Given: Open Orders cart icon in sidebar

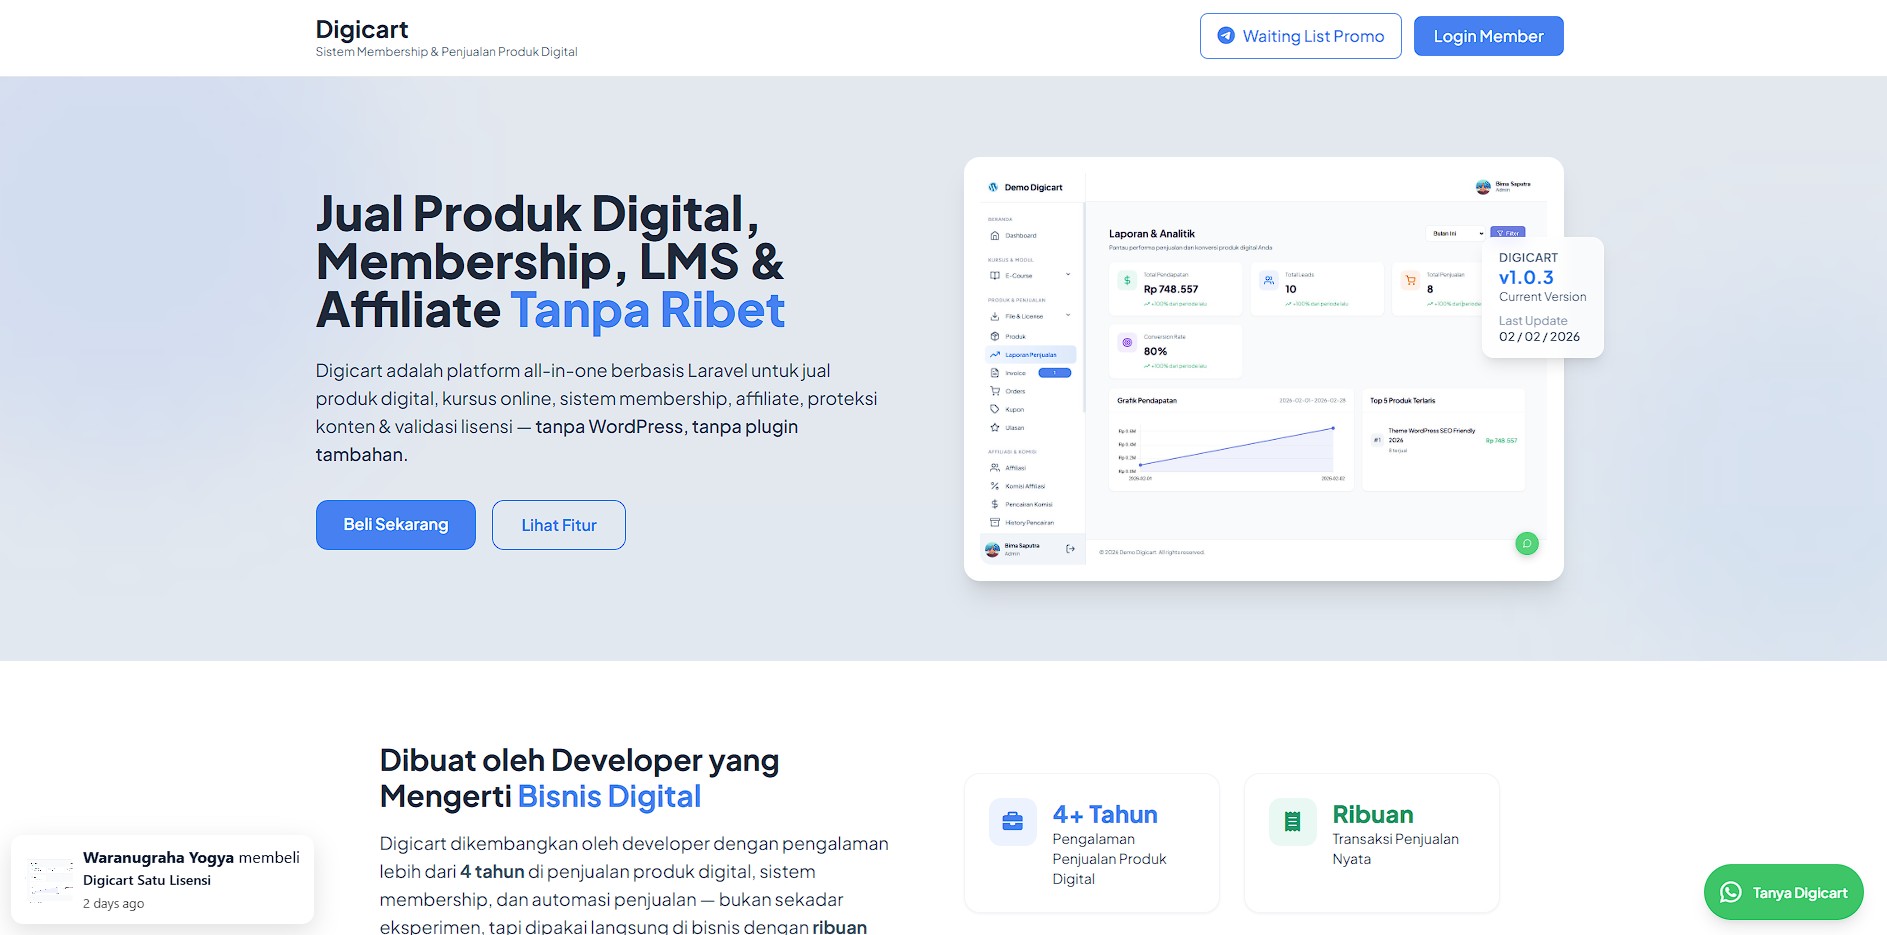Looking at the screenshot, I should (1014, 391).
